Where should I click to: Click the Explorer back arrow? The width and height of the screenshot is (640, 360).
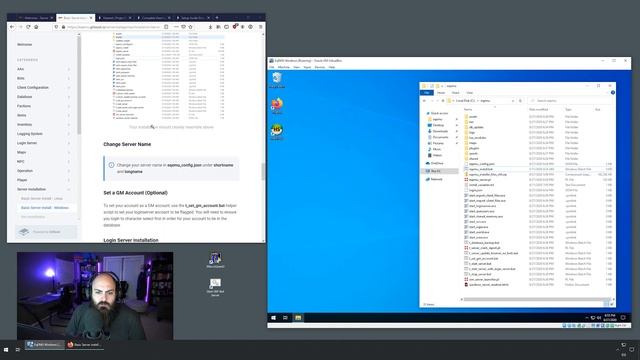(x=424, y=100)
